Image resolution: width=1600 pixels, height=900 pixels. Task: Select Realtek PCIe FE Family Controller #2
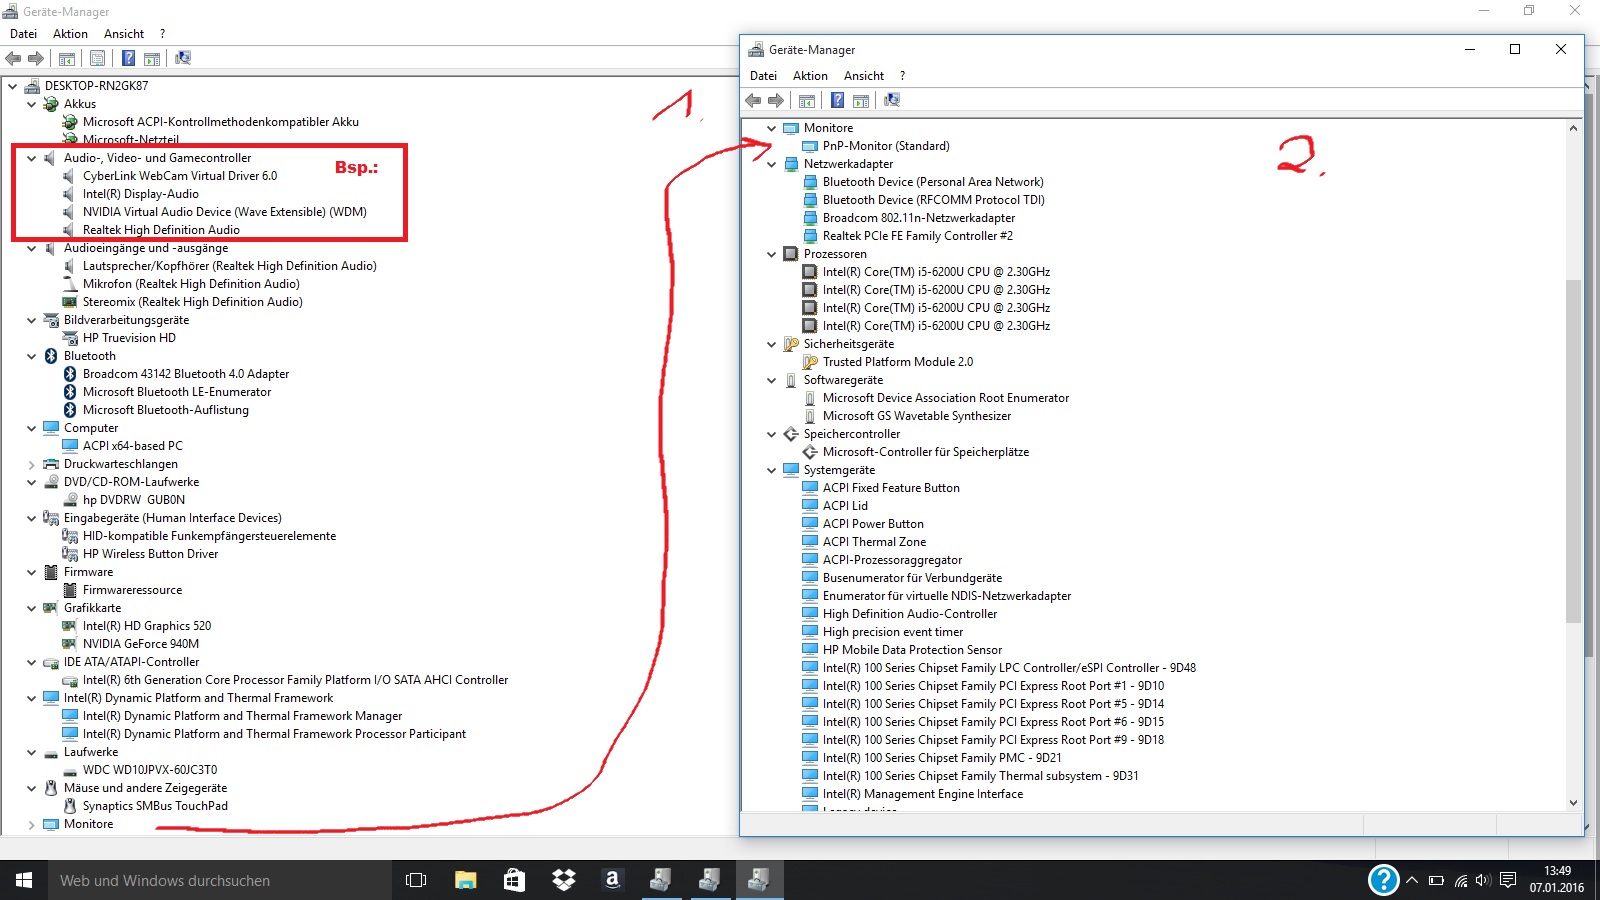[x=918, y=236]
